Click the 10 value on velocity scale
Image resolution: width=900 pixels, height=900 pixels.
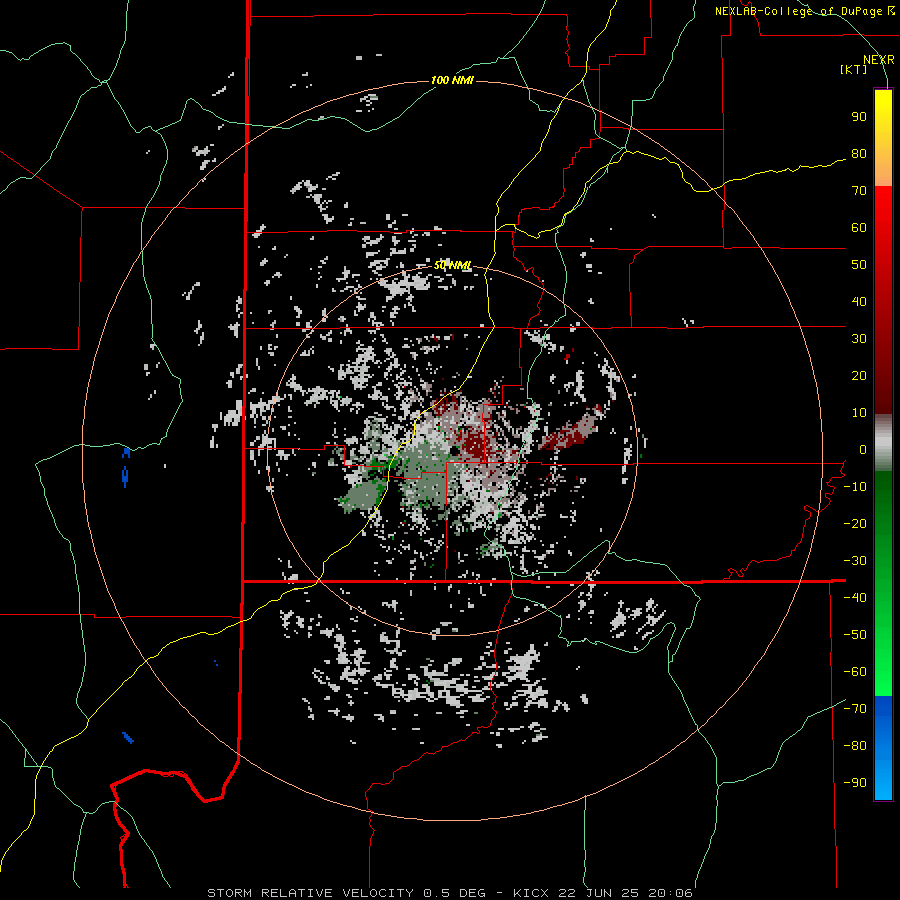click(859, 413)
